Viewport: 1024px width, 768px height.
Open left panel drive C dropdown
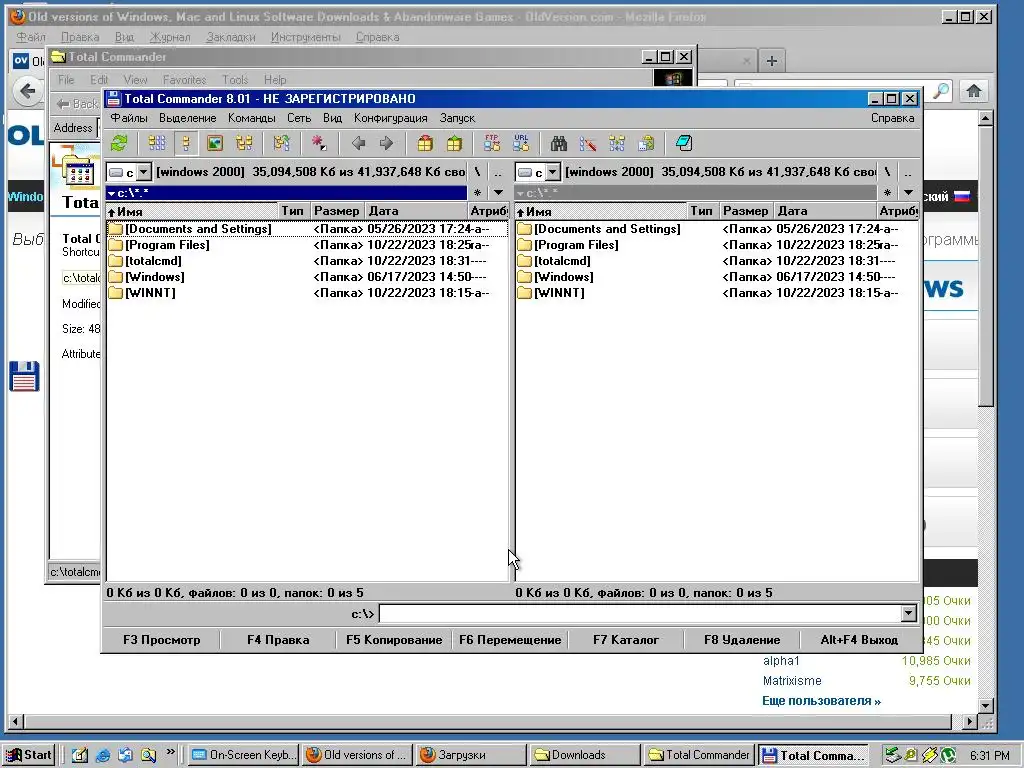tap(144, 172)
